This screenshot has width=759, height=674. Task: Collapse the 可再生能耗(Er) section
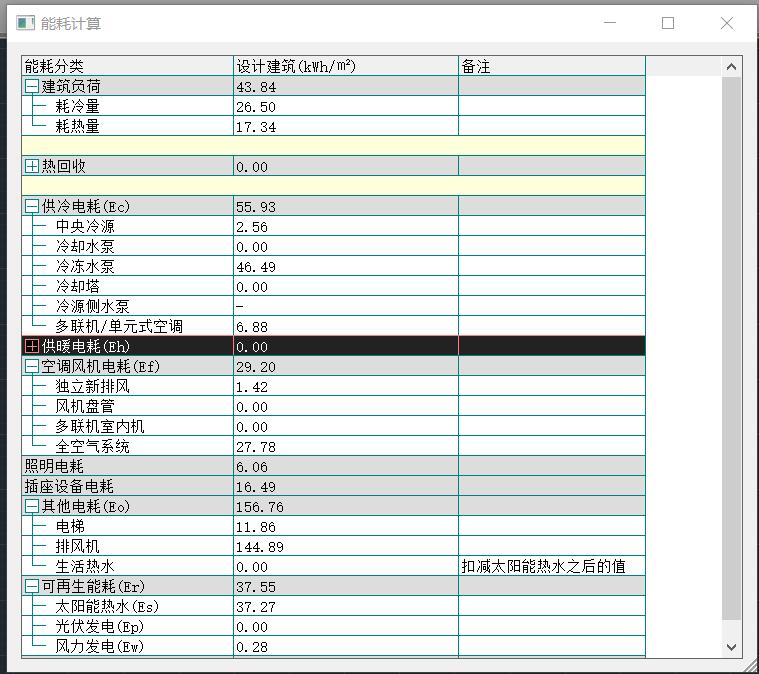click(x=32, y=587)
